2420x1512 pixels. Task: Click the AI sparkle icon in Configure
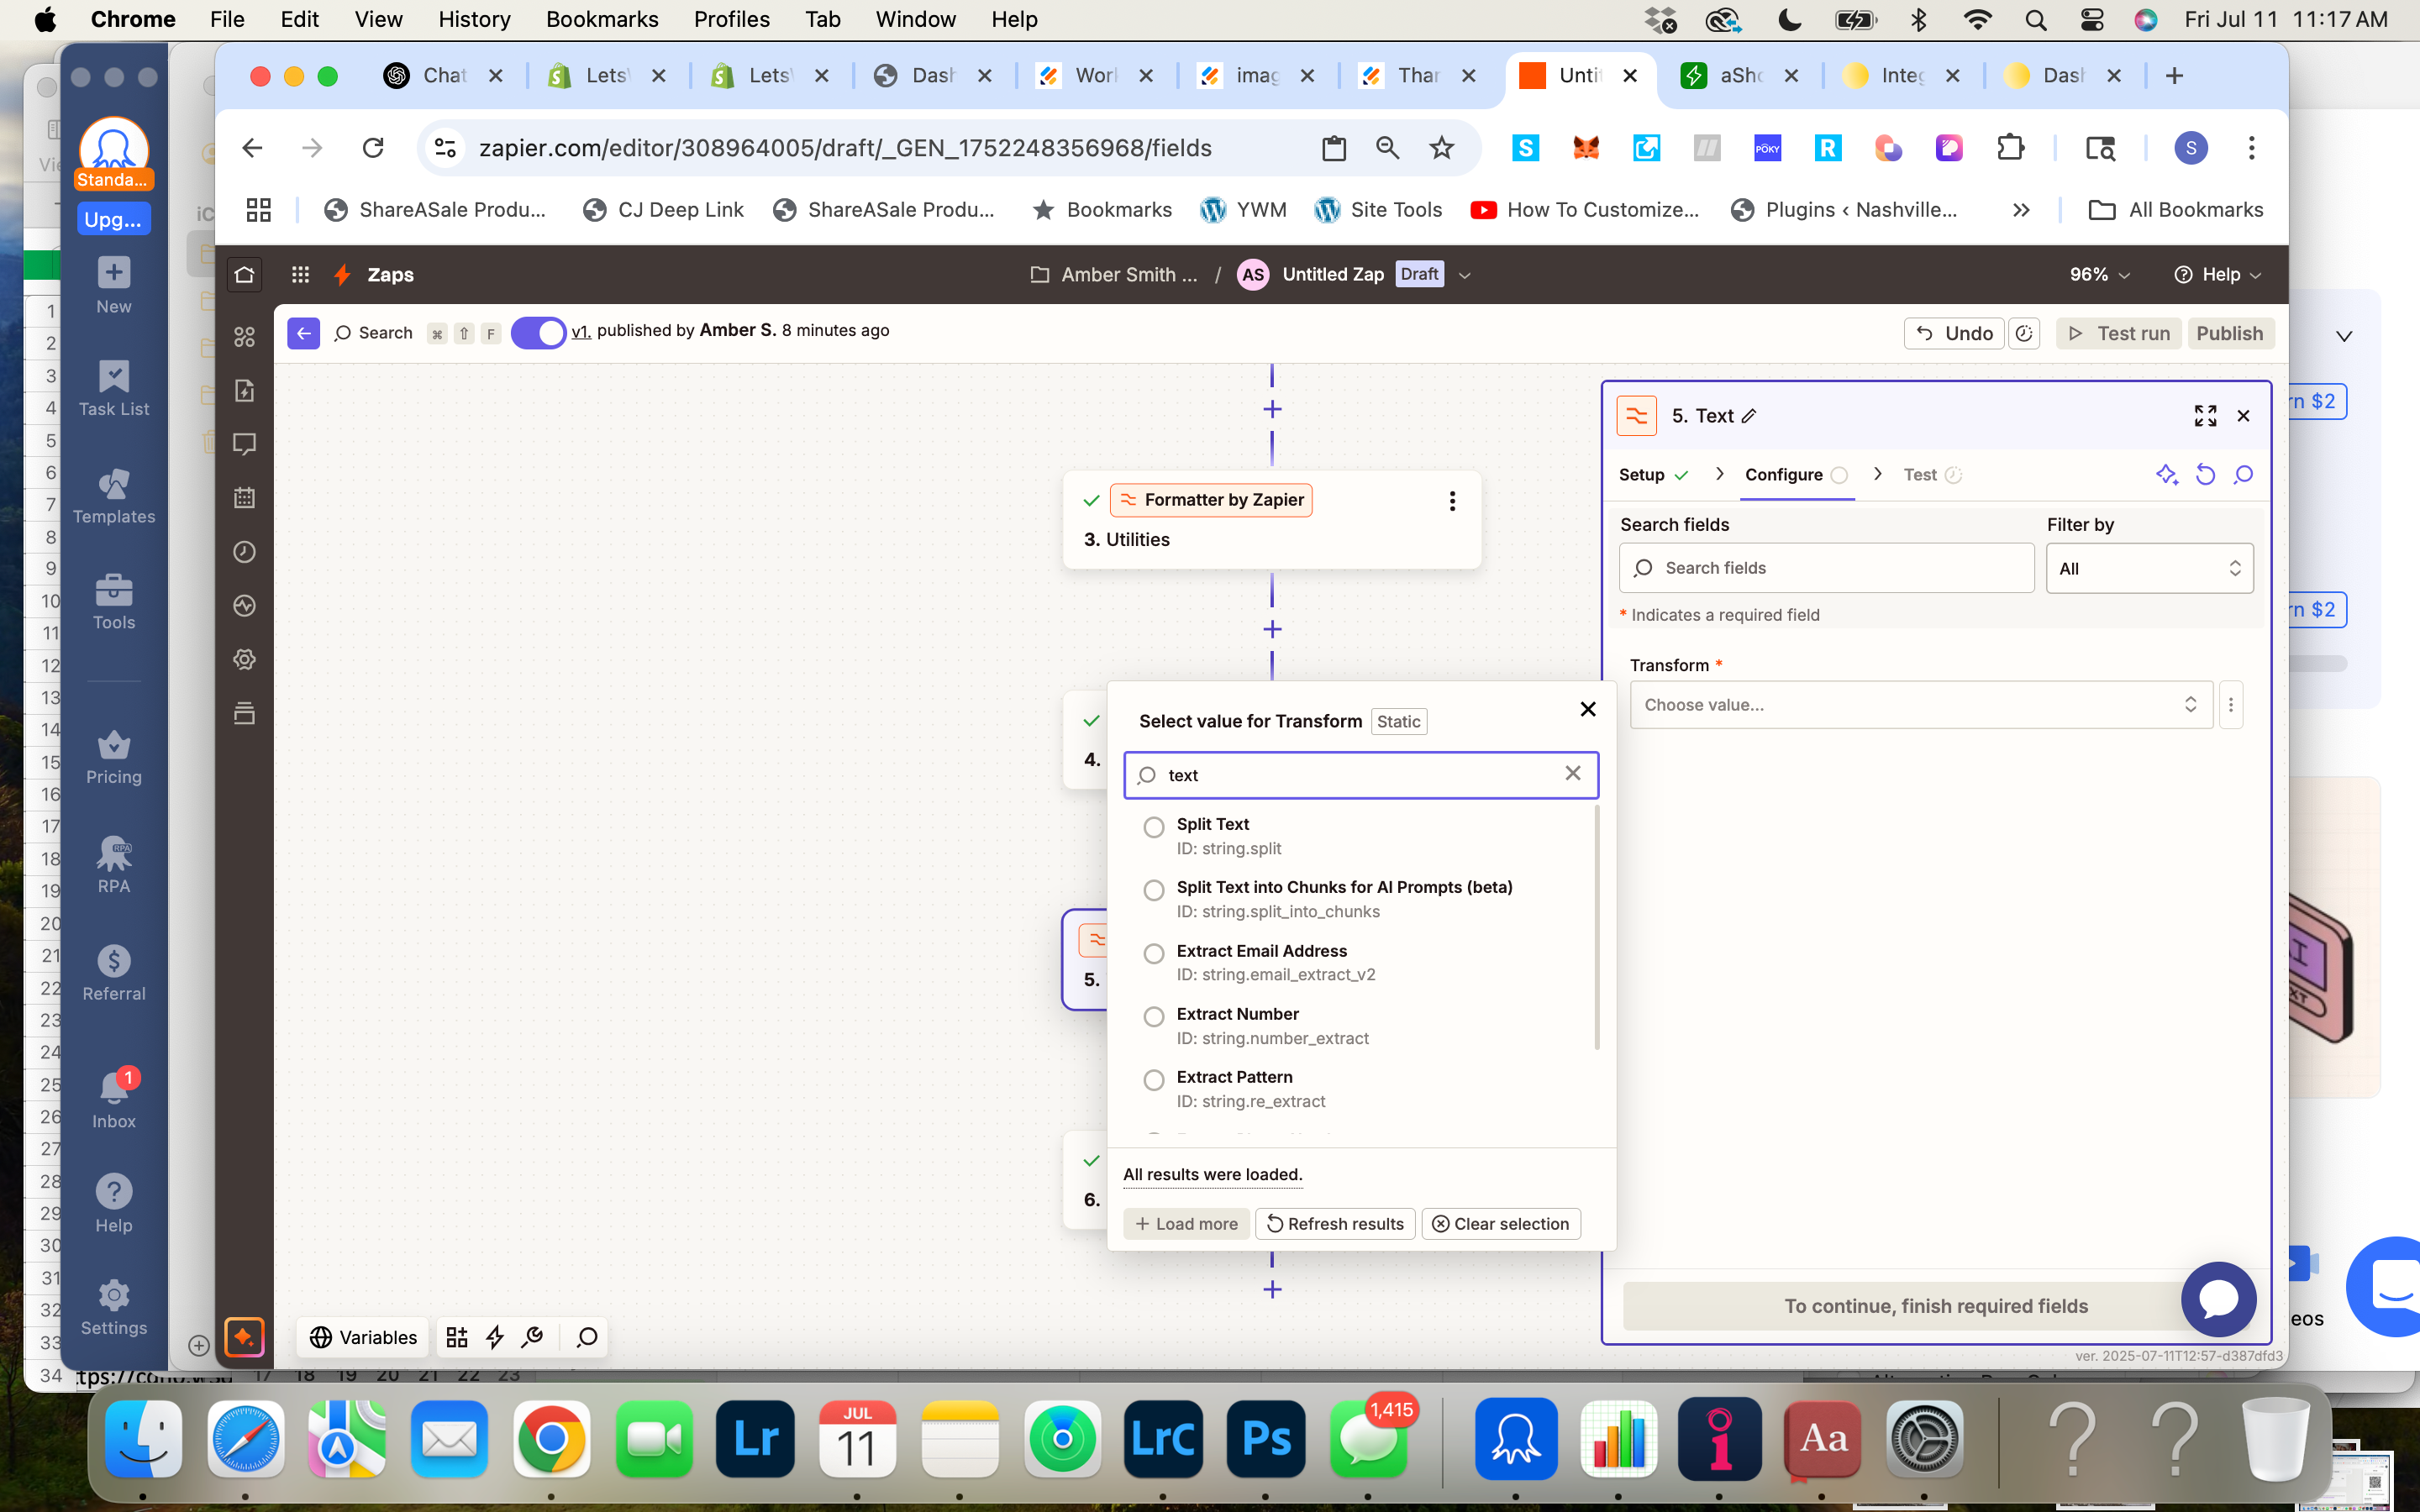pos(2166,475)
